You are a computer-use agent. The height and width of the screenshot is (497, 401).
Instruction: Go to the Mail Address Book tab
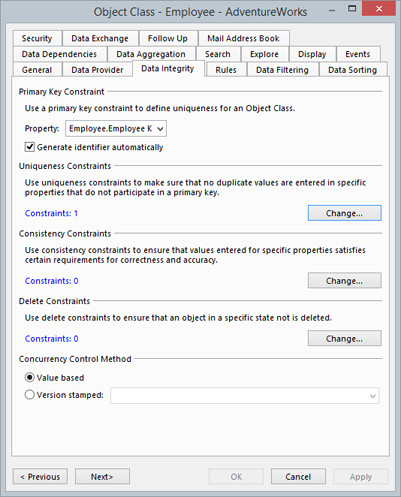click(244, 38)
